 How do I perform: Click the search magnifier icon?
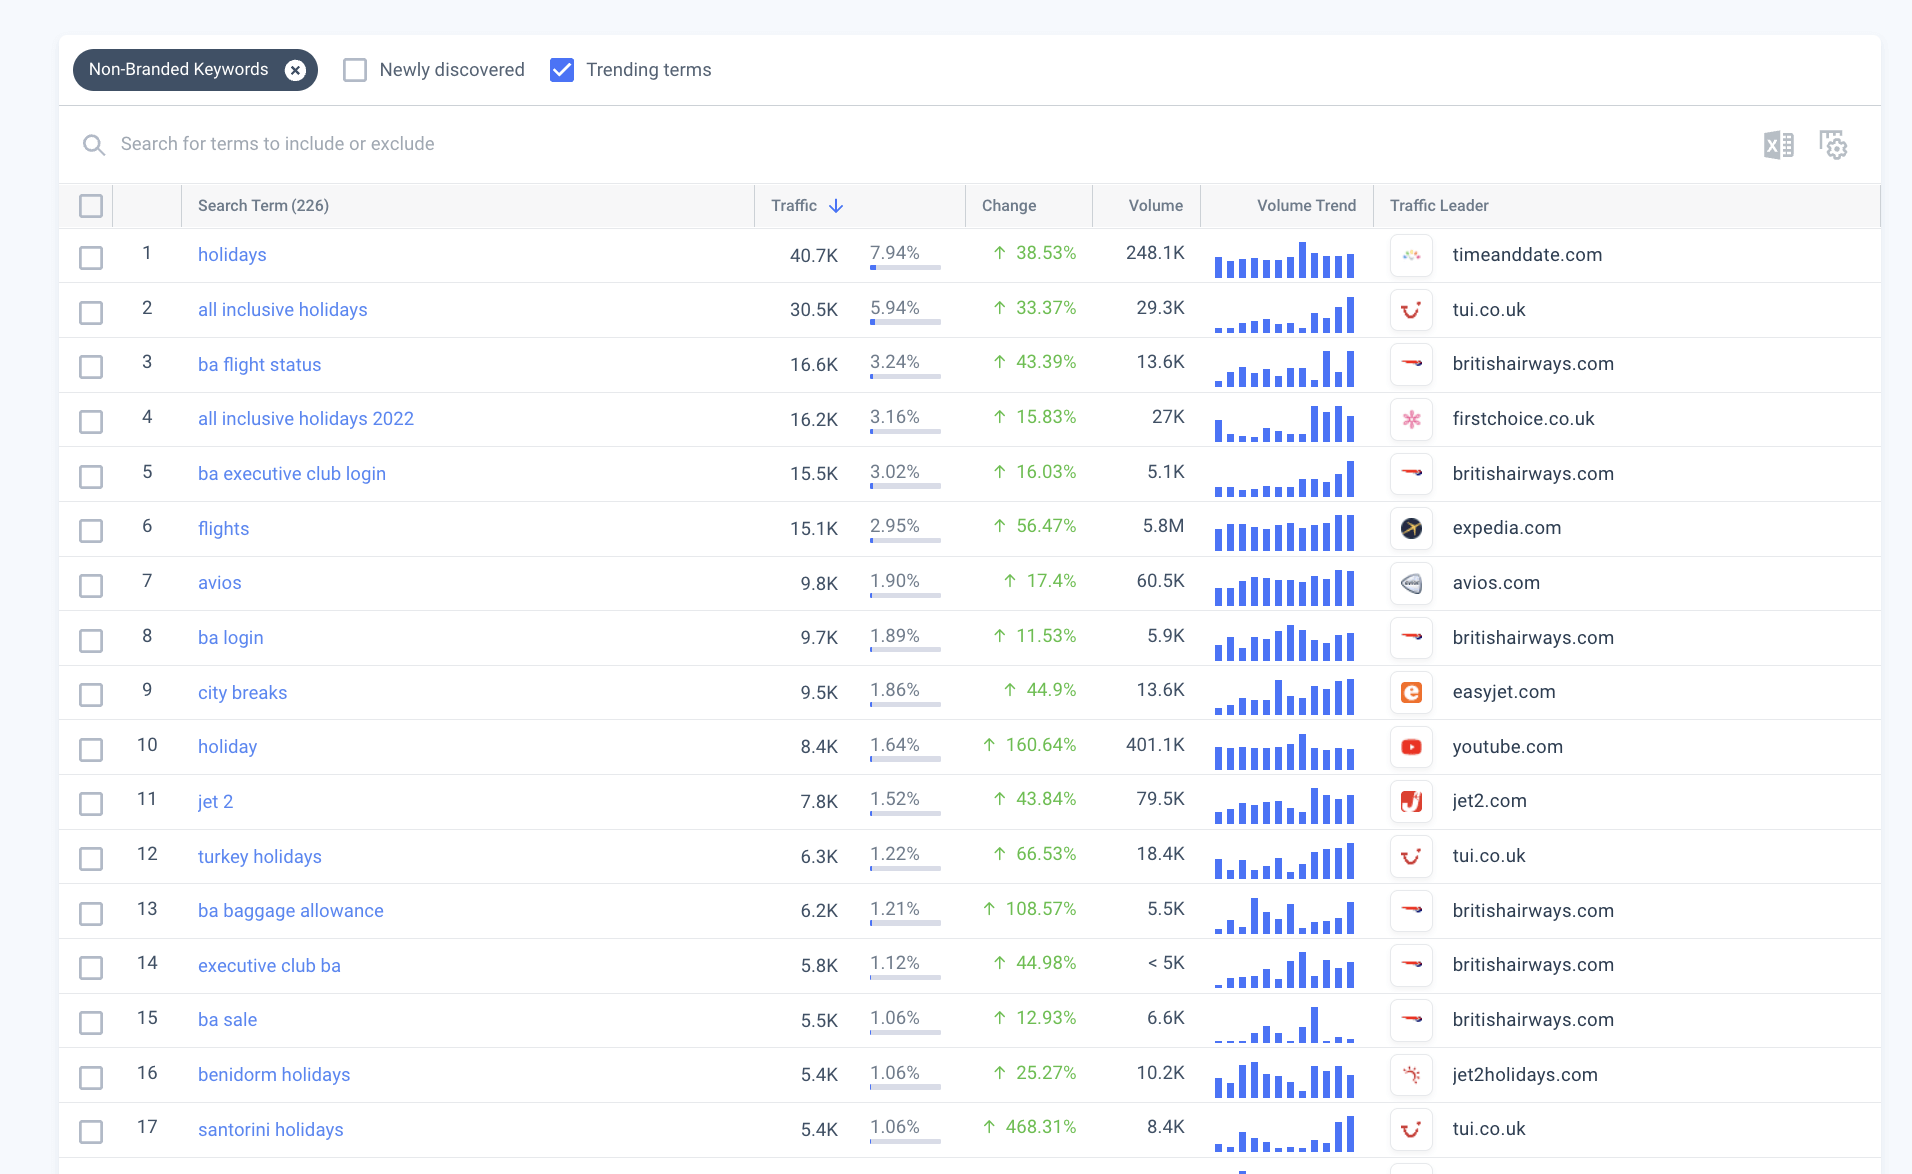(x=94, y=145)
